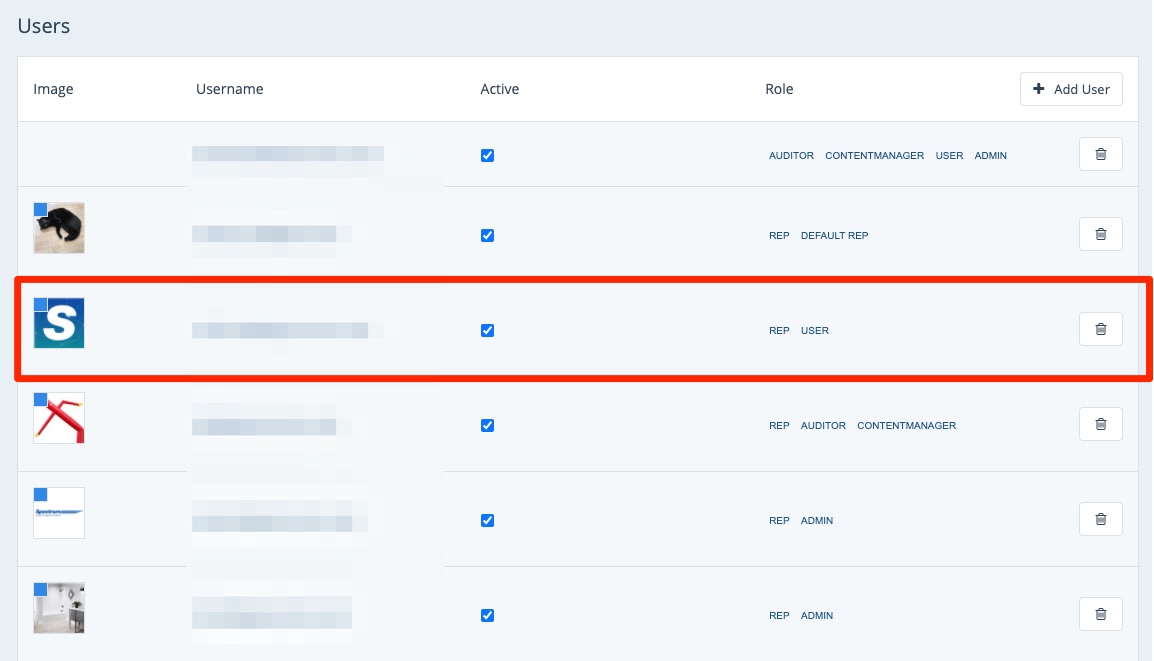Toggle Active checkbox for the black cat user

[x=487, y=235]
